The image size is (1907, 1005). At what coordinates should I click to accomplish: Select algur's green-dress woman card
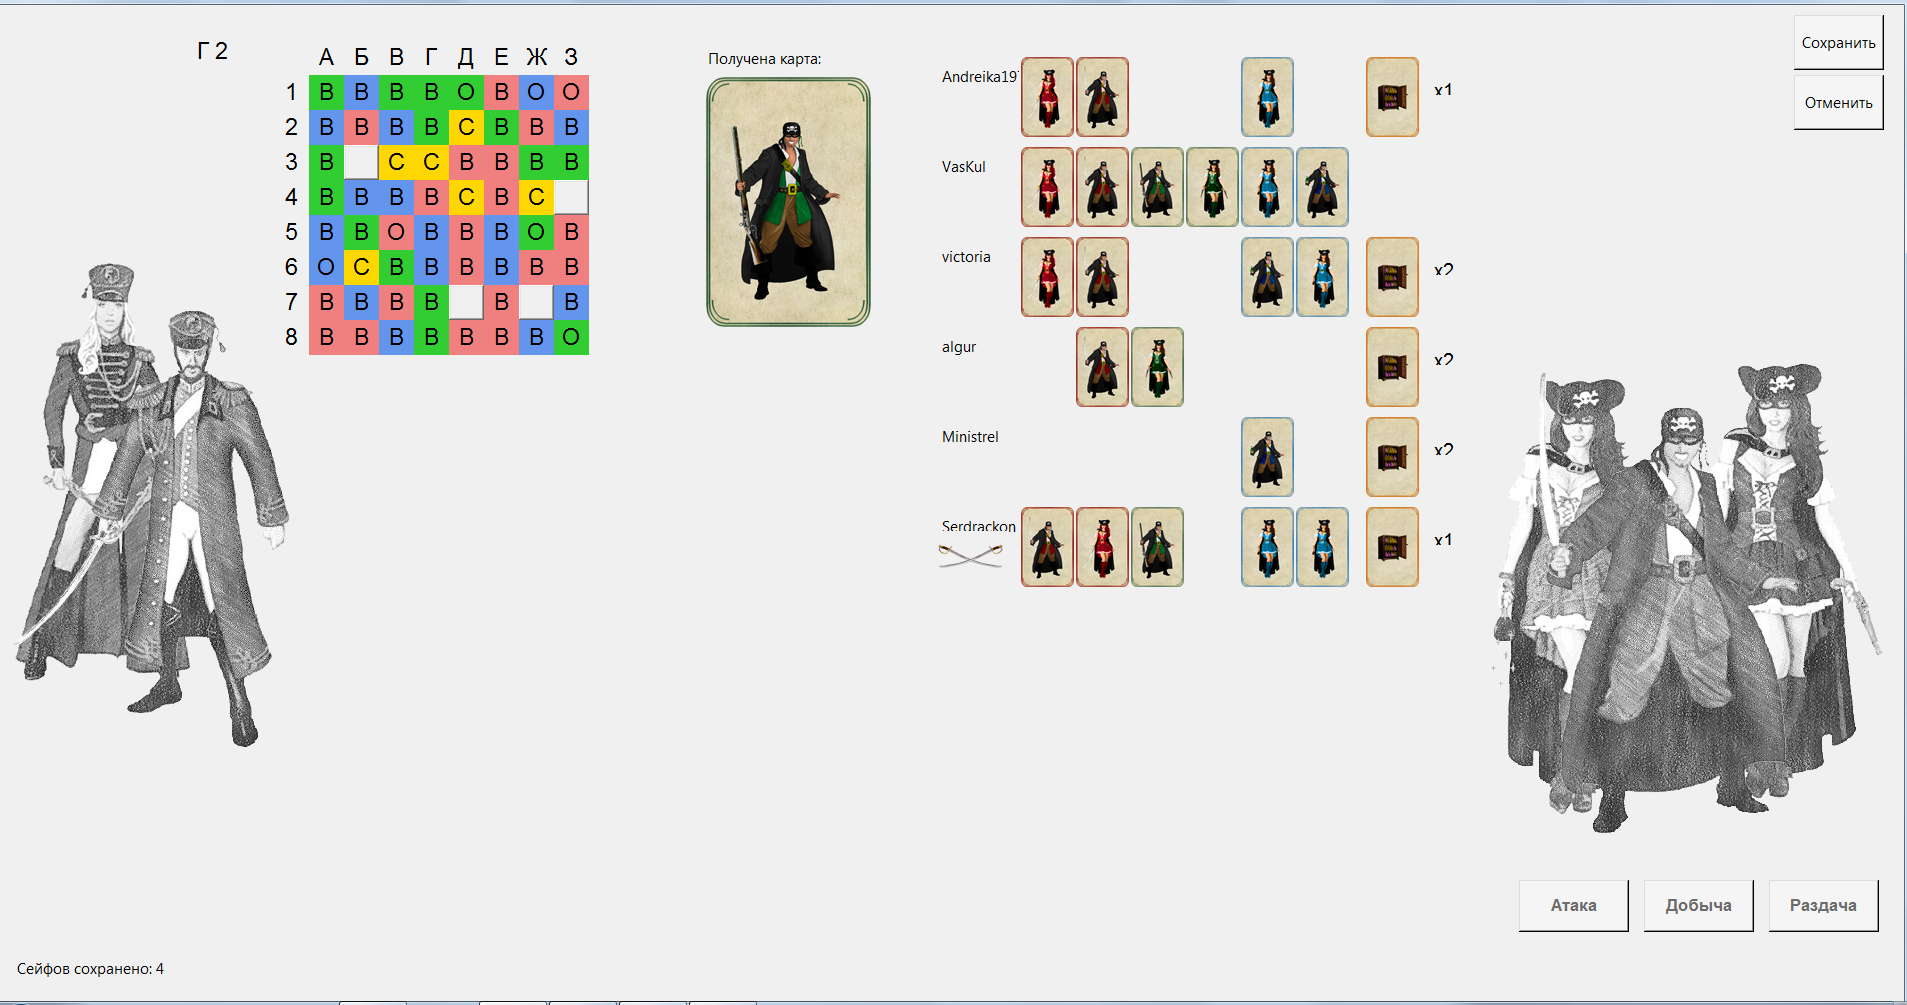(x=1157, y=367)
